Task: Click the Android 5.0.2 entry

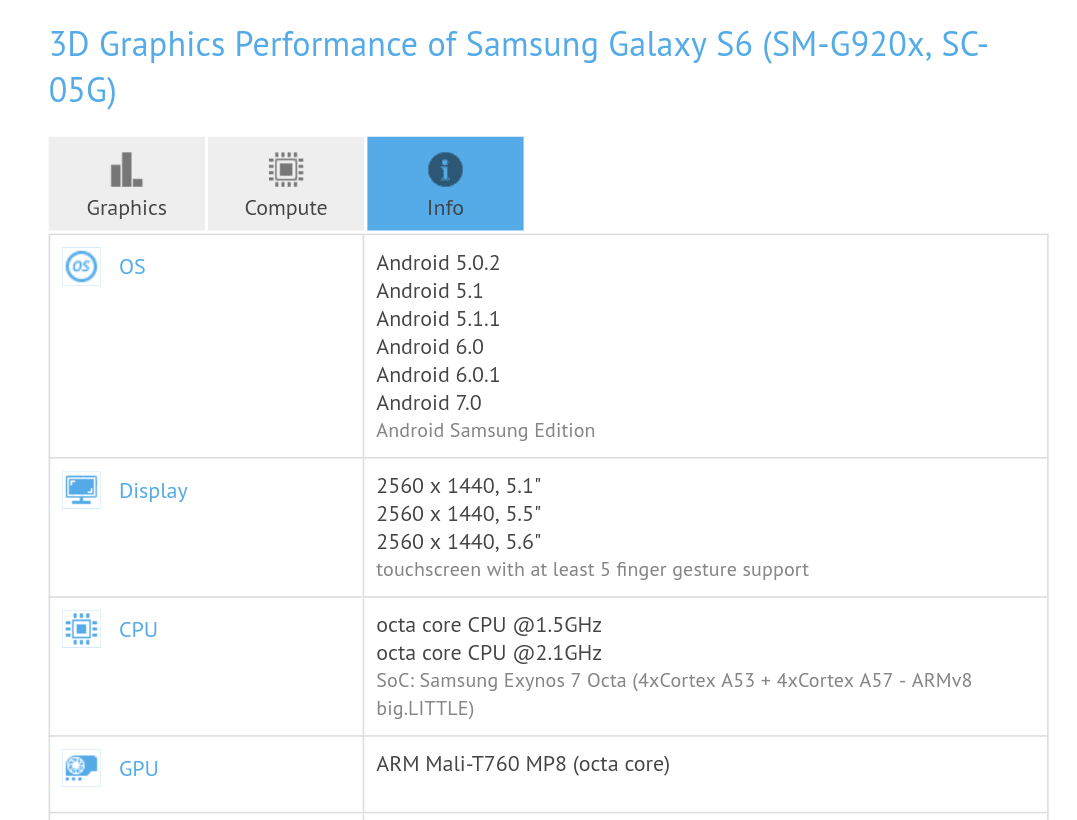Action: tap(438, 262)
